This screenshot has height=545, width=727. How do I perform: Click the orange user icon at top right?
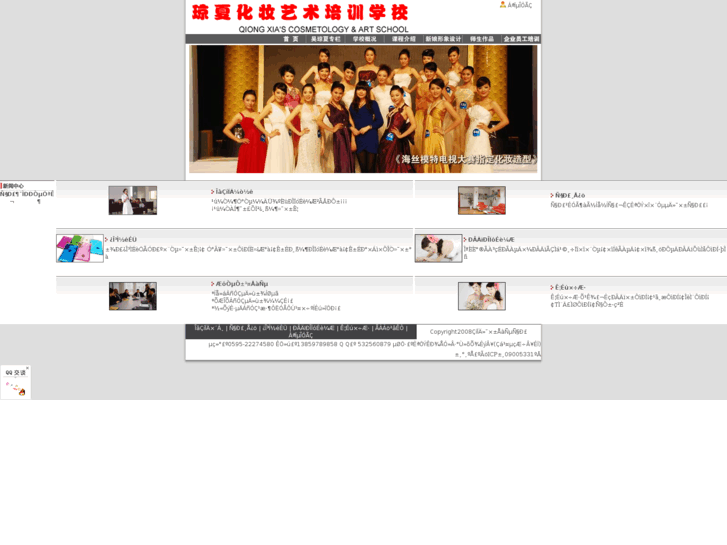tap(503, 5)
